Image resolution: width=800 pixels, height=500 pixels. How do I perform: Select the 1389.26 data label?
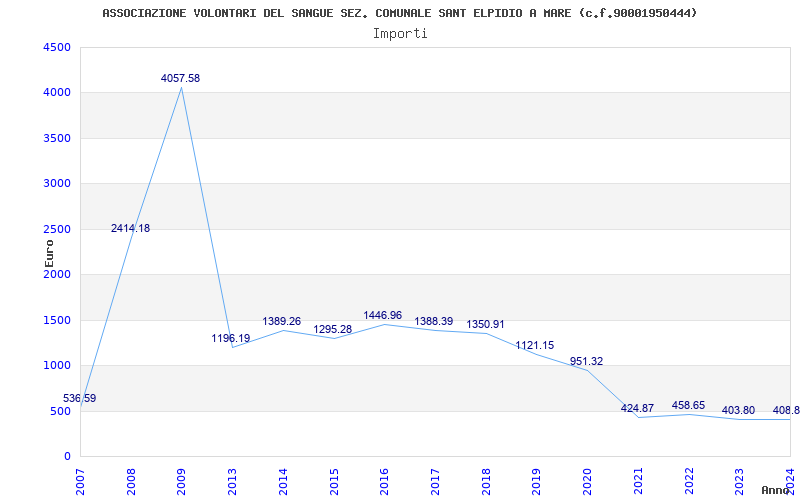[282, 321]
